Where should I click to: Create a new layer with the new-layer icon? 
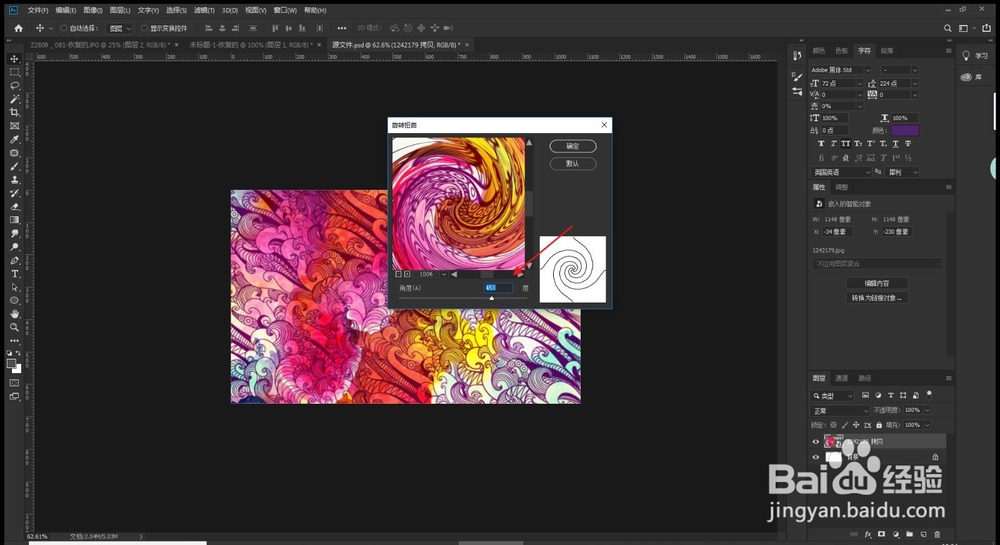923,534
